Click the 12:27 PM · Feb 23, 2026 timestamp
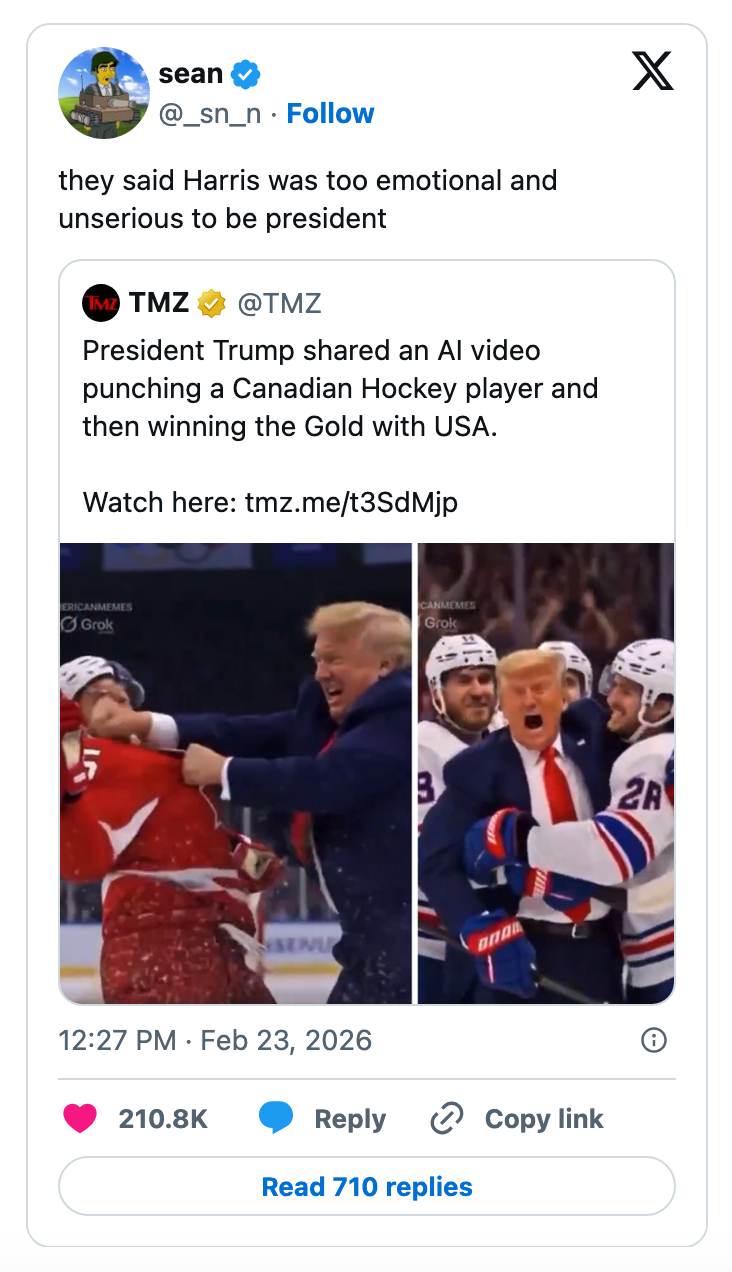Viewport: 732px width, 1272px height. (x=215, y=1040)
